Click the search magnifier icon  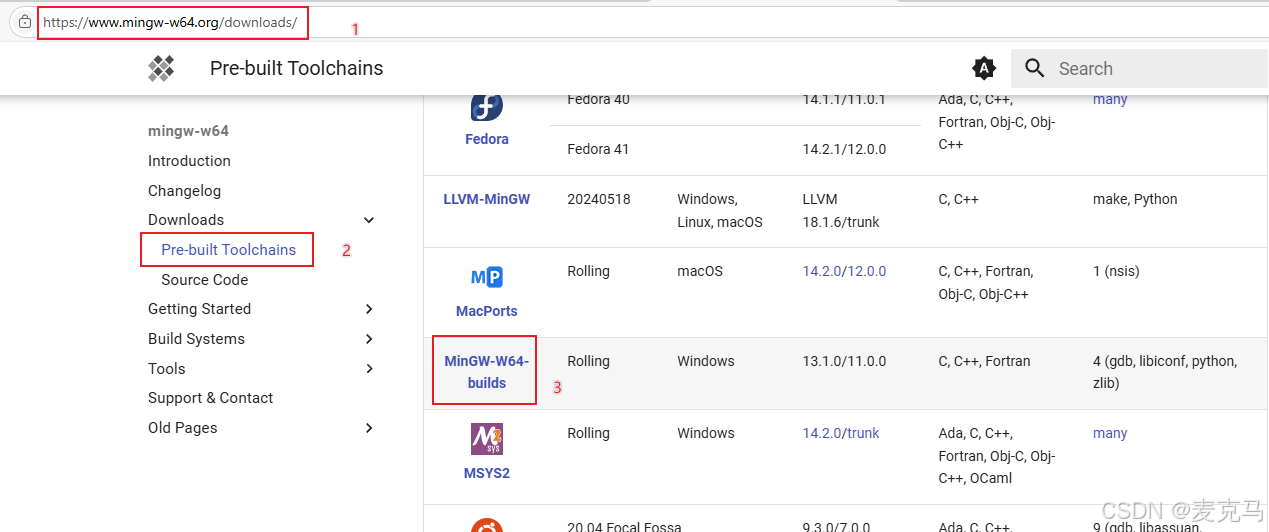[x=1036, y=68]
